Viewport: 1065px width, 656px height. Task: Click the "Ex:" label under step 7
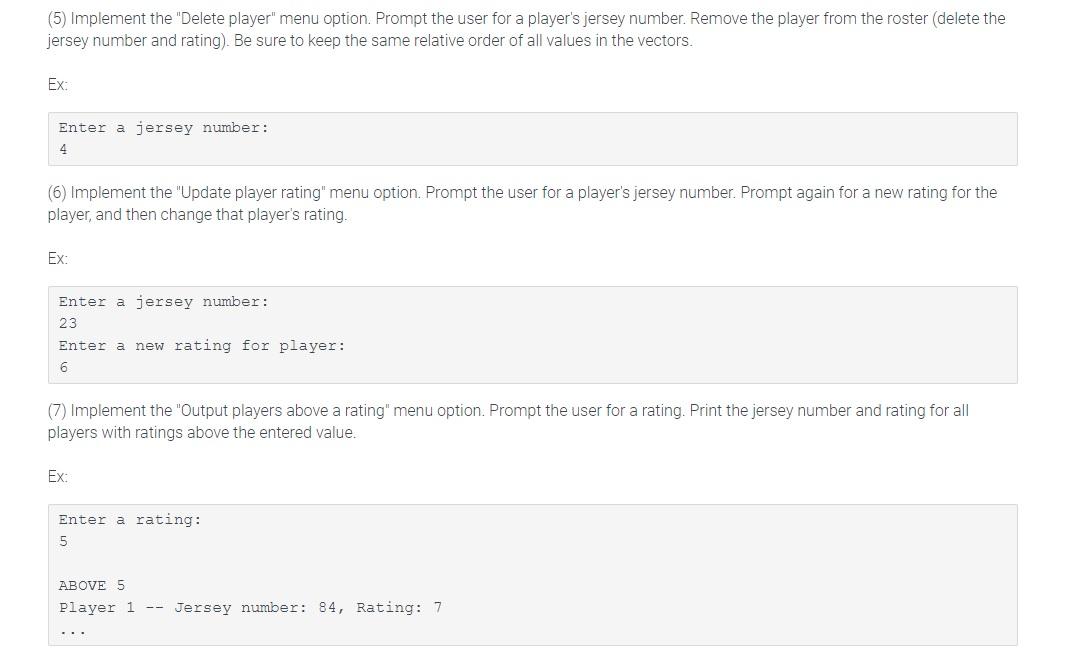coord(58,477)
